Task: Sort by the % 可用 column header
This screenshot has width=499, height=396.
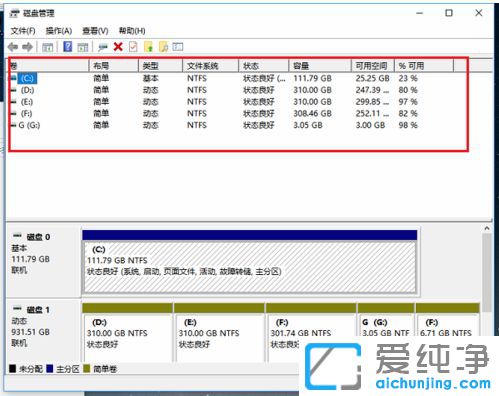Action: [x=424, y=66]
